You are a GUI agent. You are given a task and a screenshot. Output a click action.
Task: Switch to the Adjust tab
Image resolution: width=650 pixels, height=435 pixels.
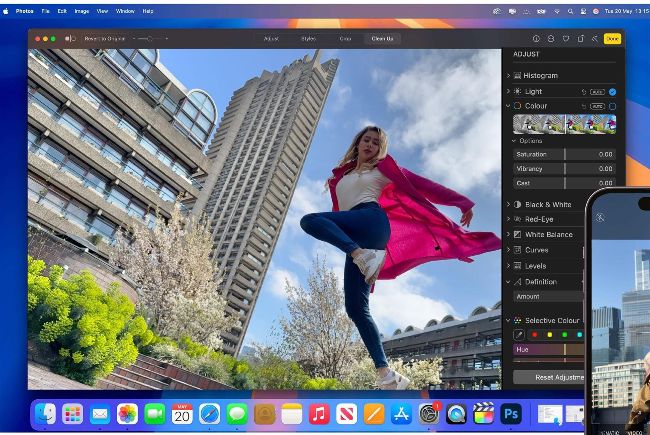[x=272, y=39]
